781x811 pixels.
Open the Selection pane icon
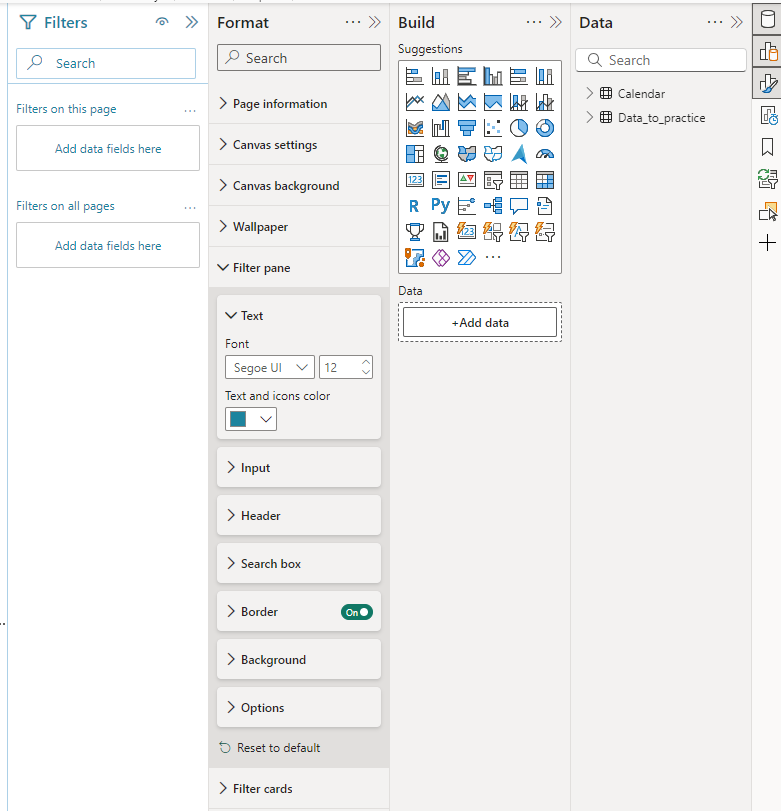coord(768,211)
